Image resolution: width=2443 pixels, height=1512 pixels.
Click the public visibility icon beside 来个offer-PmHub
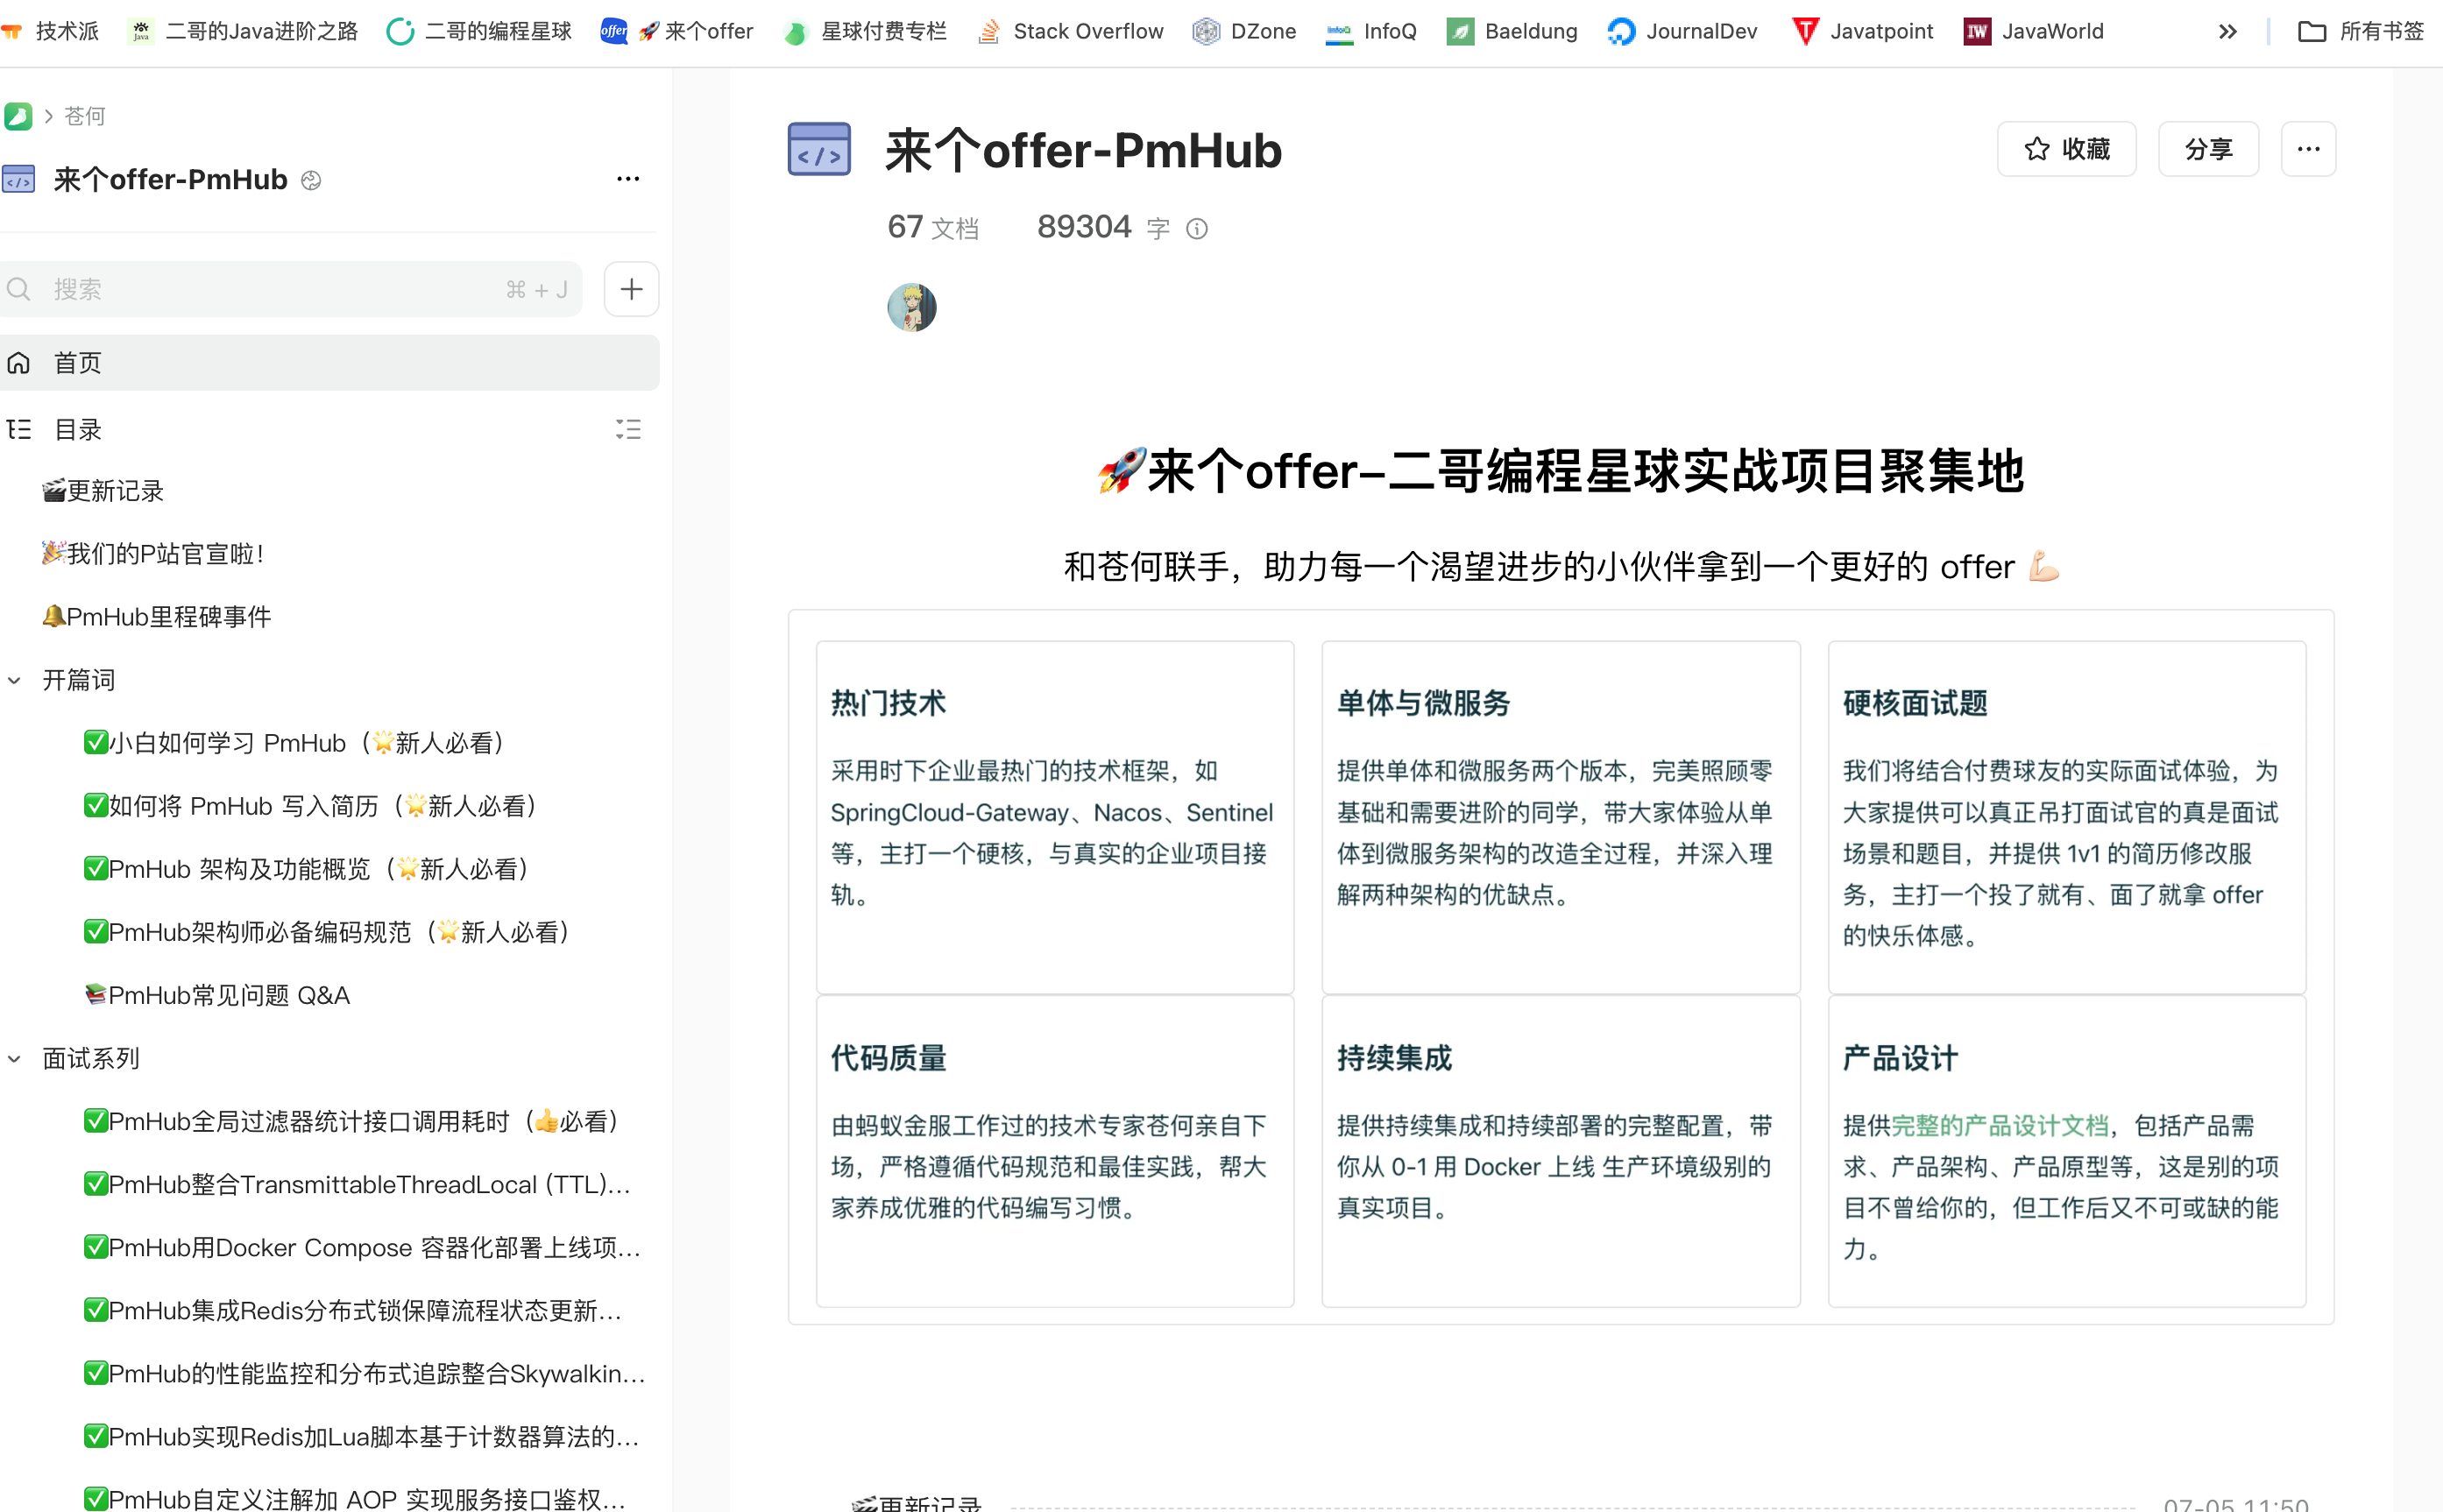pos(311,180)
